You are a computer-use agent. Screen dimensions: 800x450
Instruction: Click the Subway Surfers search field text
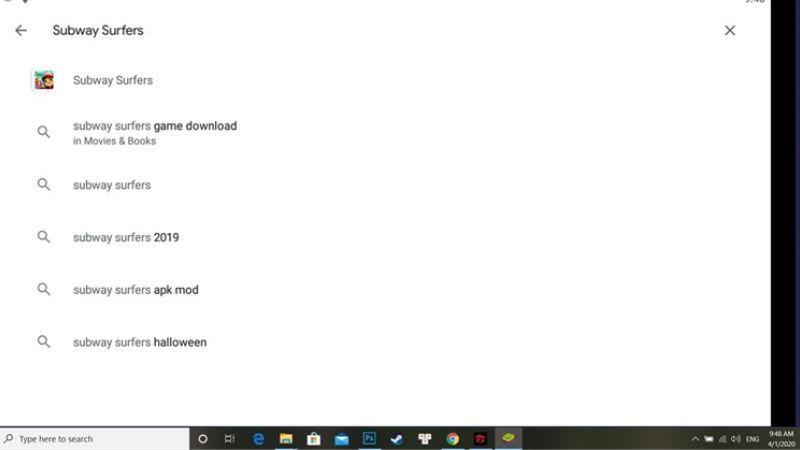point(98,31)
